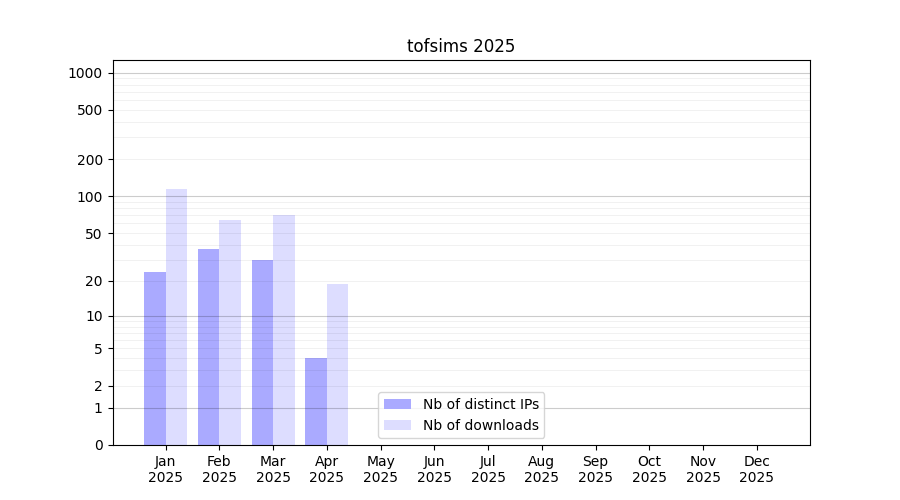Select the 0 tick label on y-axis
The width and height of the screenshot is (900, 500).
click(99, 445)
